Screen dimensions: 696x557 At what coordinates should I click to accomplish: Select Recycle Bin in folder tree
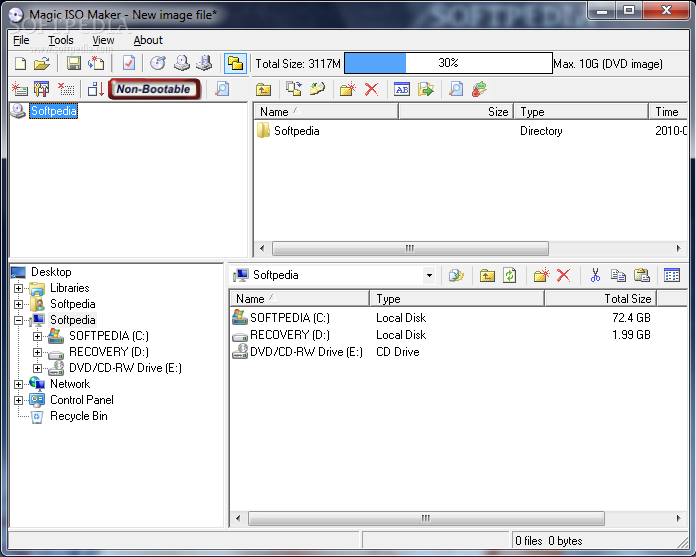coord(79,416)
